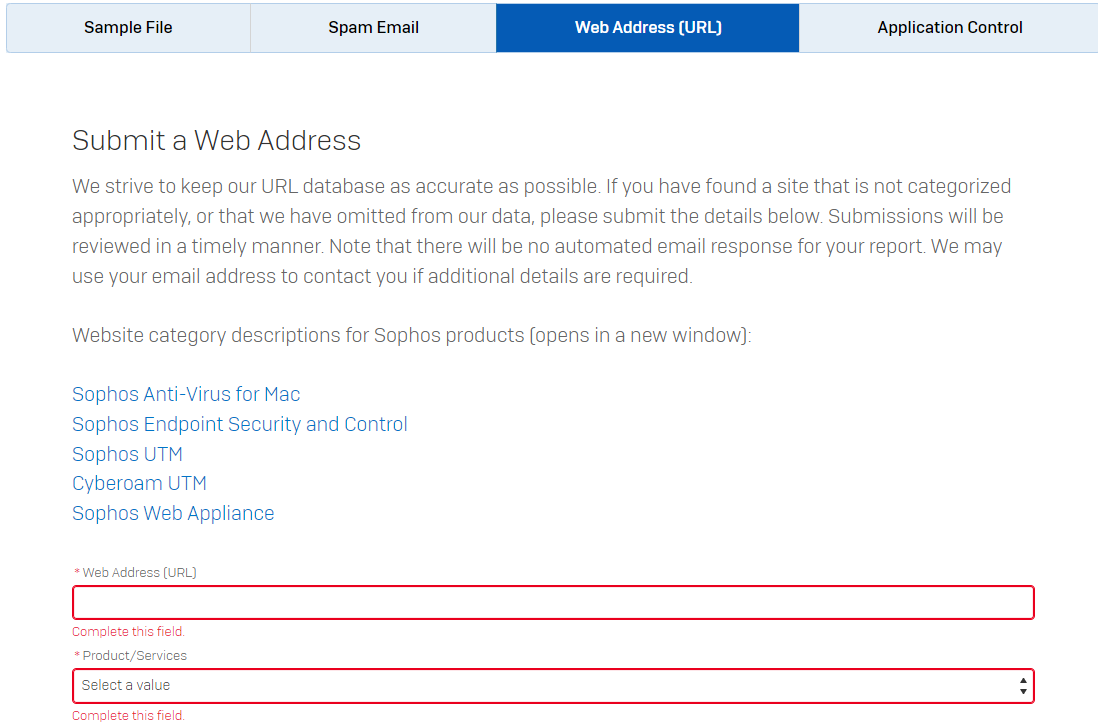1098x728 pixels.
Task: Focus the Web Address (URL) input field
Action: 553,603
